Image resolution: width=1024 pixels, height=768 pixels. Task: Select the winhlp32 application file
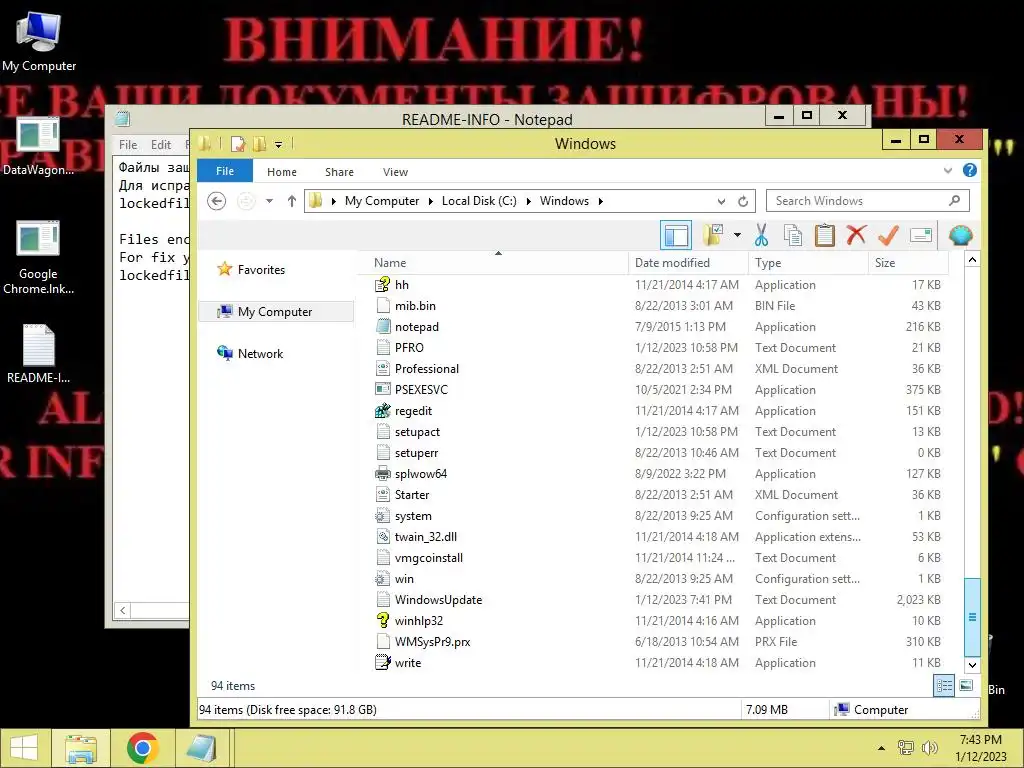[x=418, y=621]
